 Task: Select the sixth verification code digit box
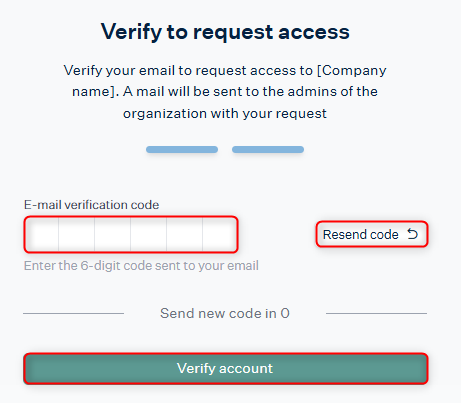pyautogui.click(x=220, y=234)
